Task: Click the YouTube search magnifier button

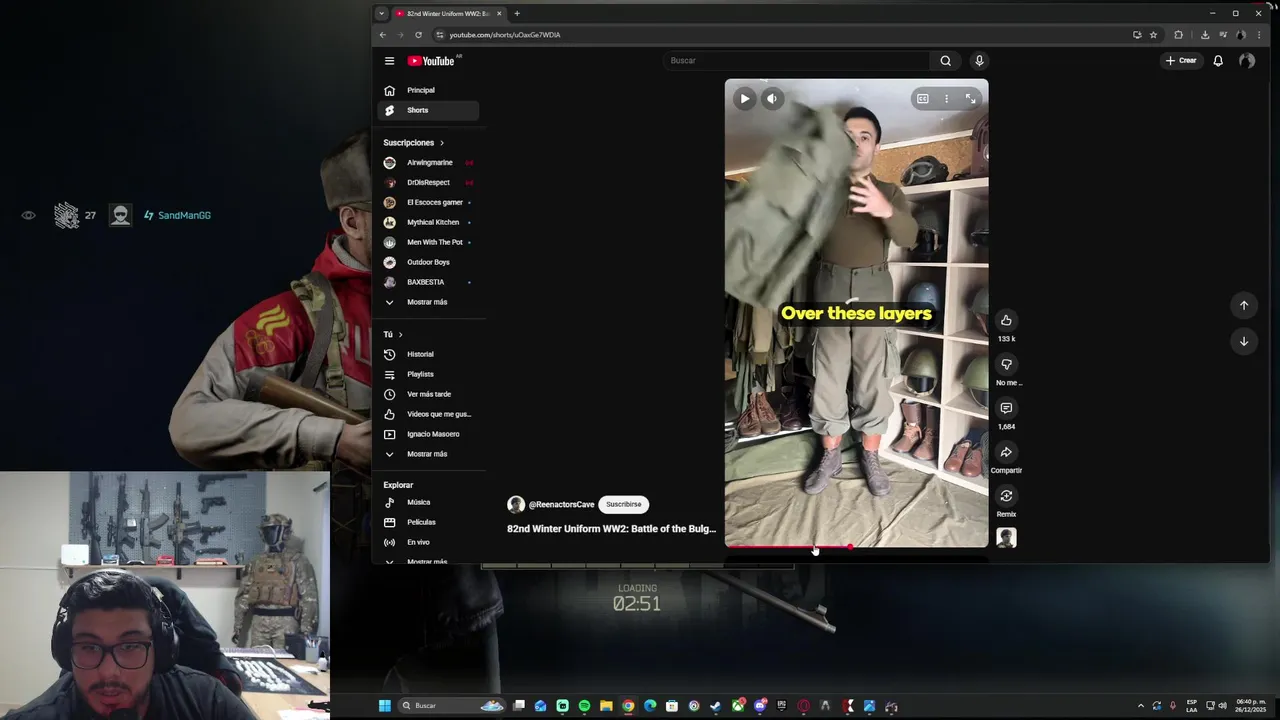Action: (945, 61)
